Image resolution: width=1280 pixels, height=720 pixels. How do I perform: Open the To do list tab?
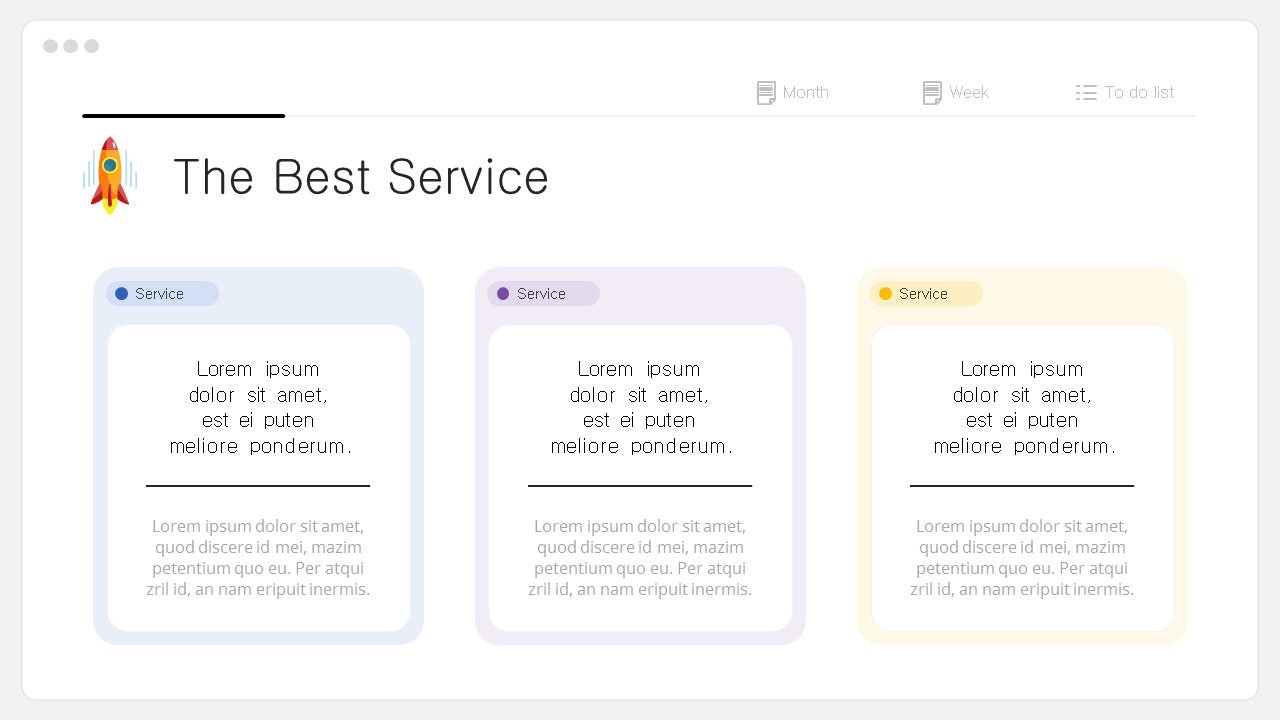pos(1139,93)
